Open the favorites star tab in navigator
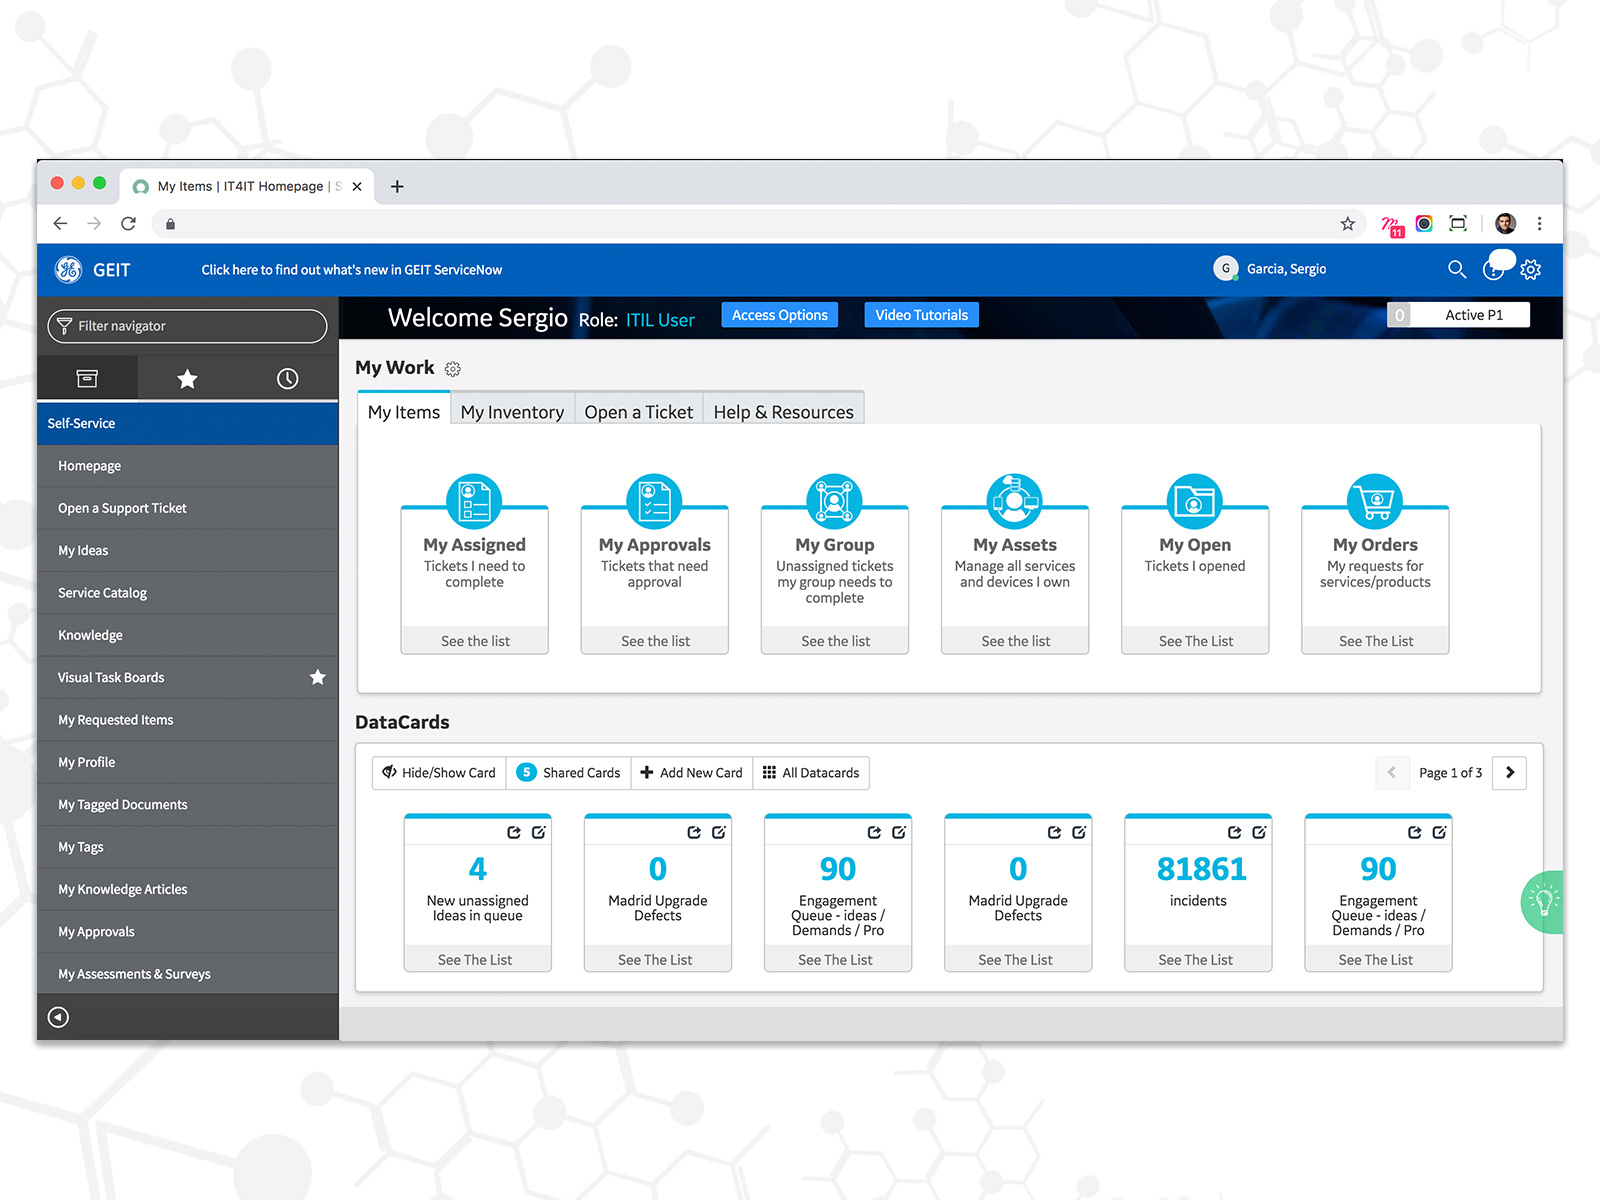The image size is (1600, 1200). point(187,379)
